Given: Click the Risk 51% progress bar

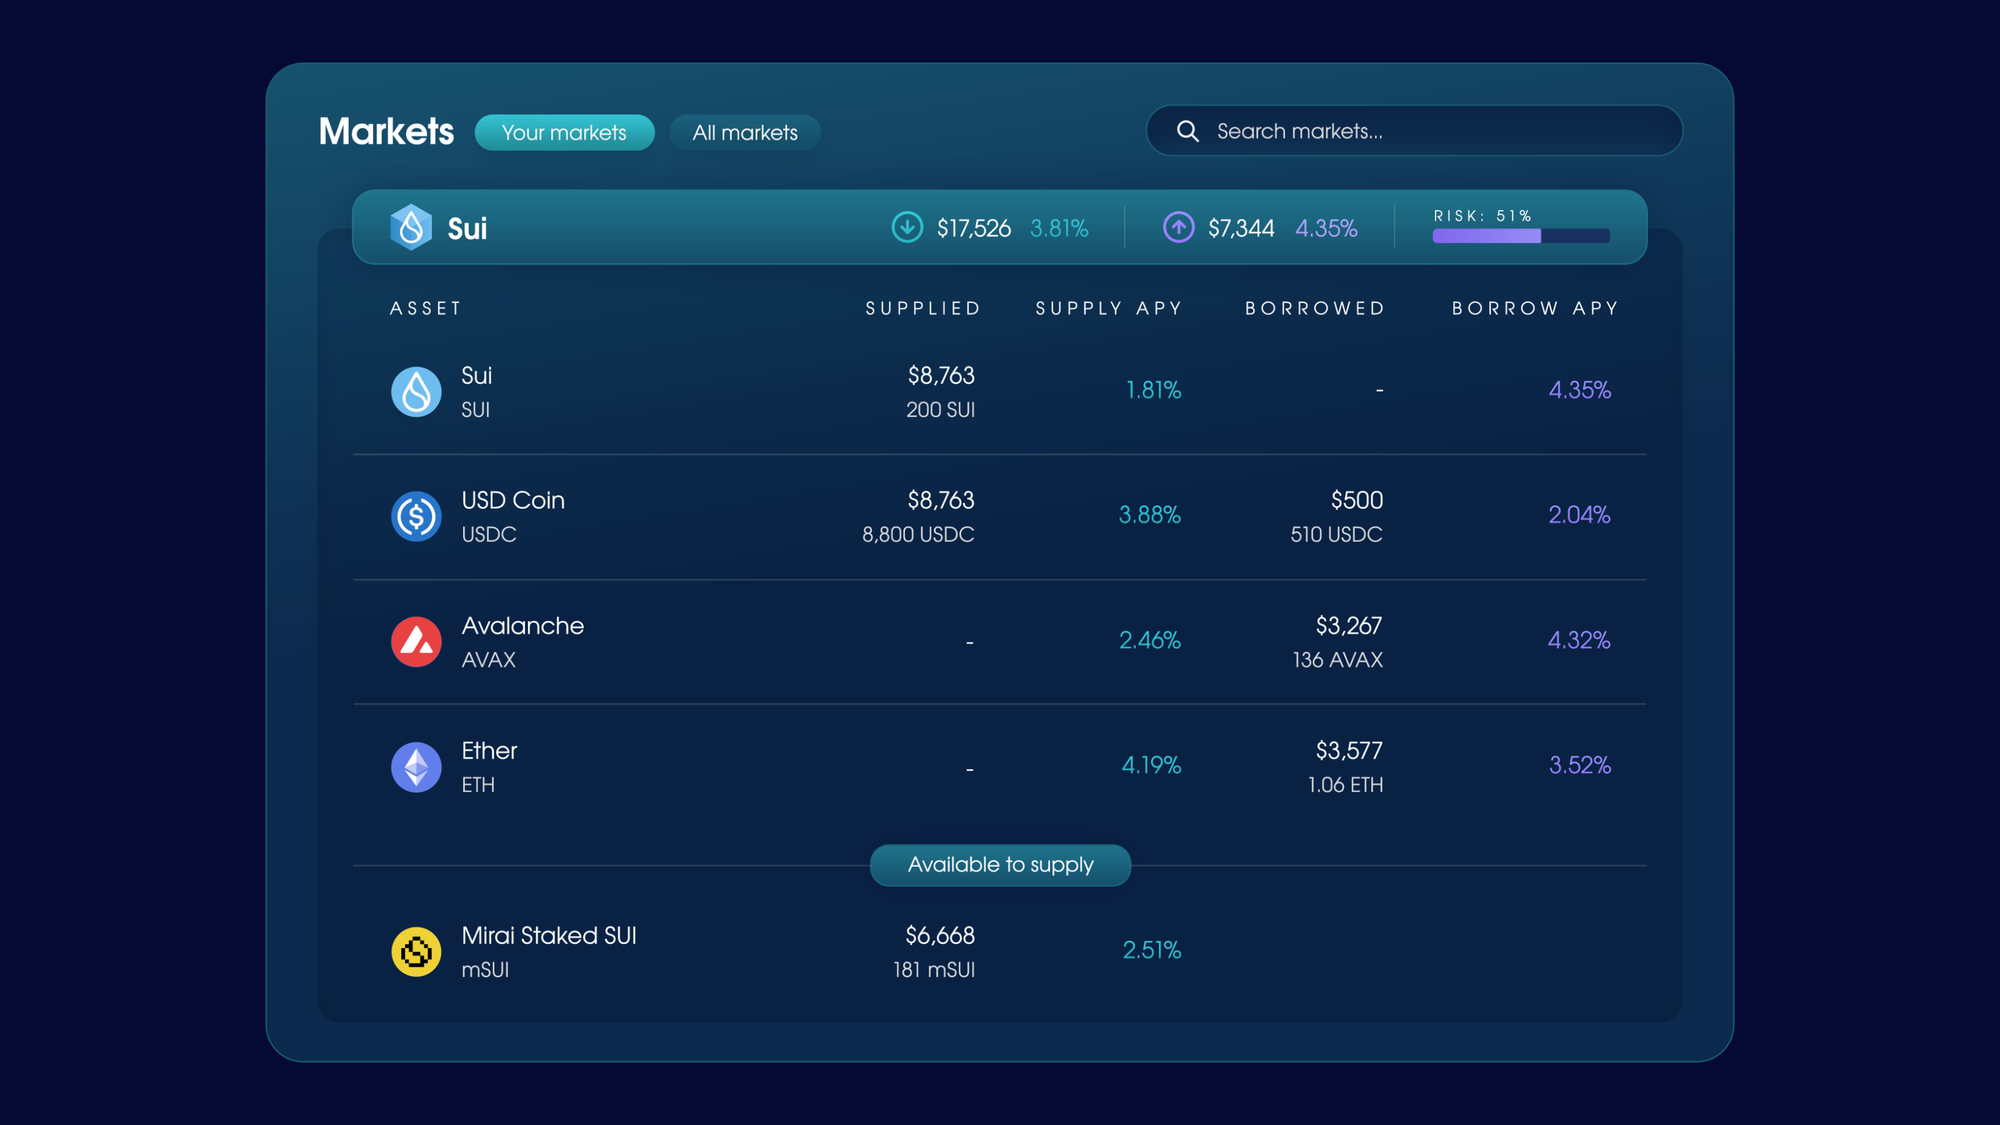Looking at the screenshot, I should pyautogui.click(x=1520, y=236).
